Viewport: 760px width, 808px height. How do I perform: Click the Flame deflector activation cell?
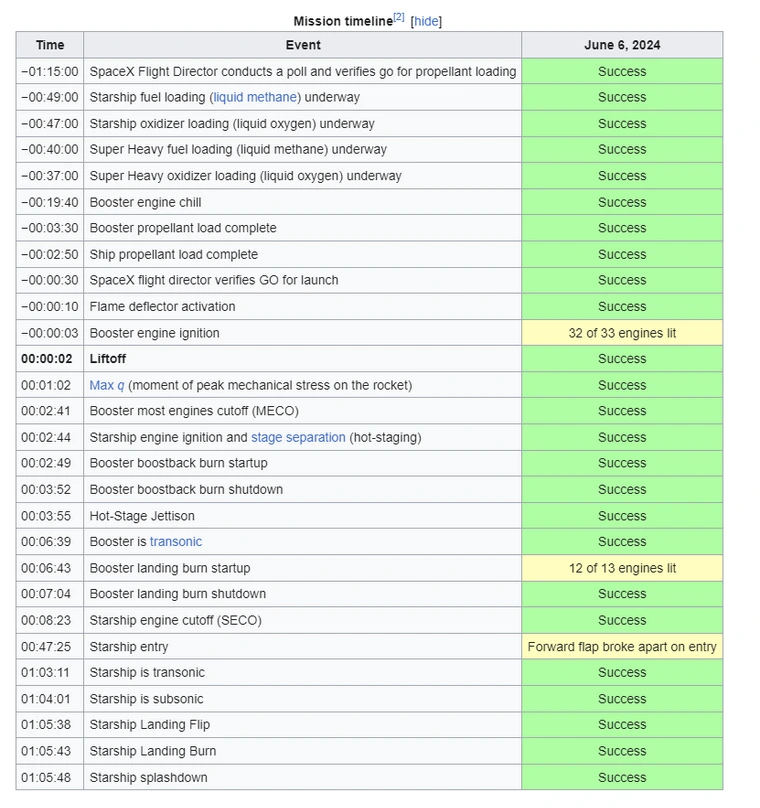click(x=302, y=306)
